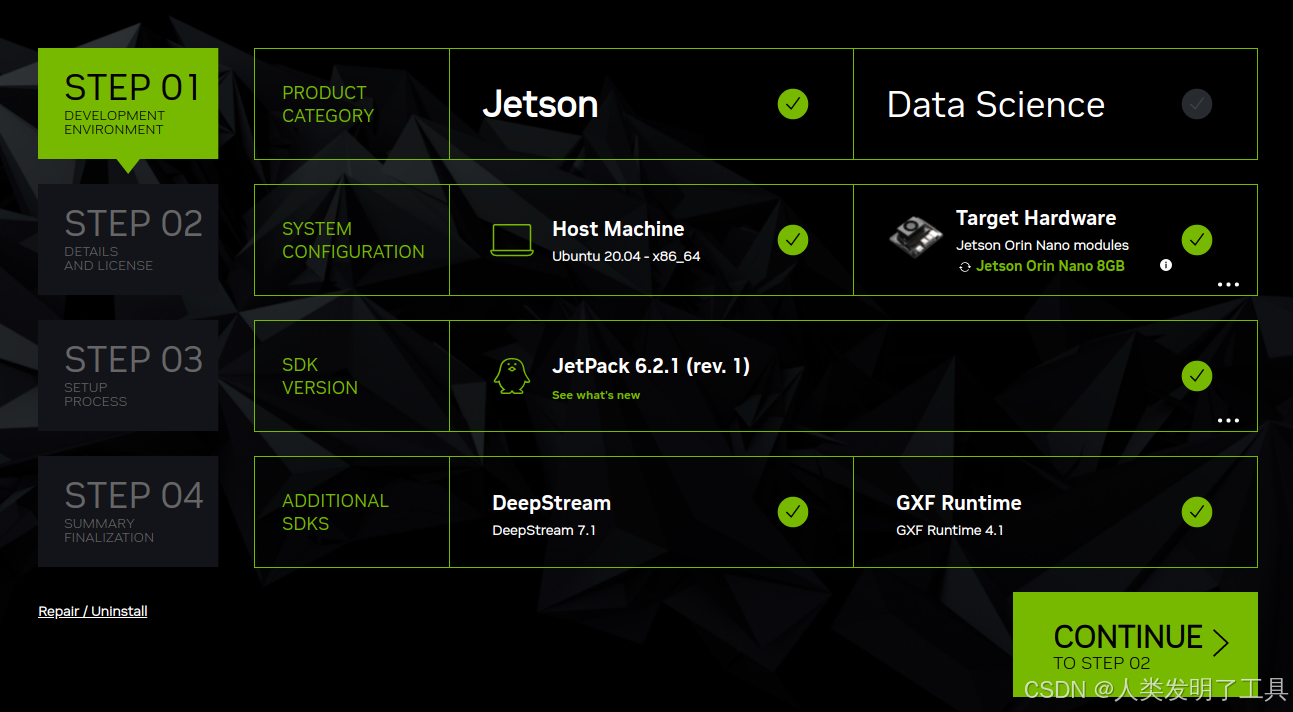Select Step 02 Details and License tab
Screen dimensions: 1293x712
click(x=128, y=240)
